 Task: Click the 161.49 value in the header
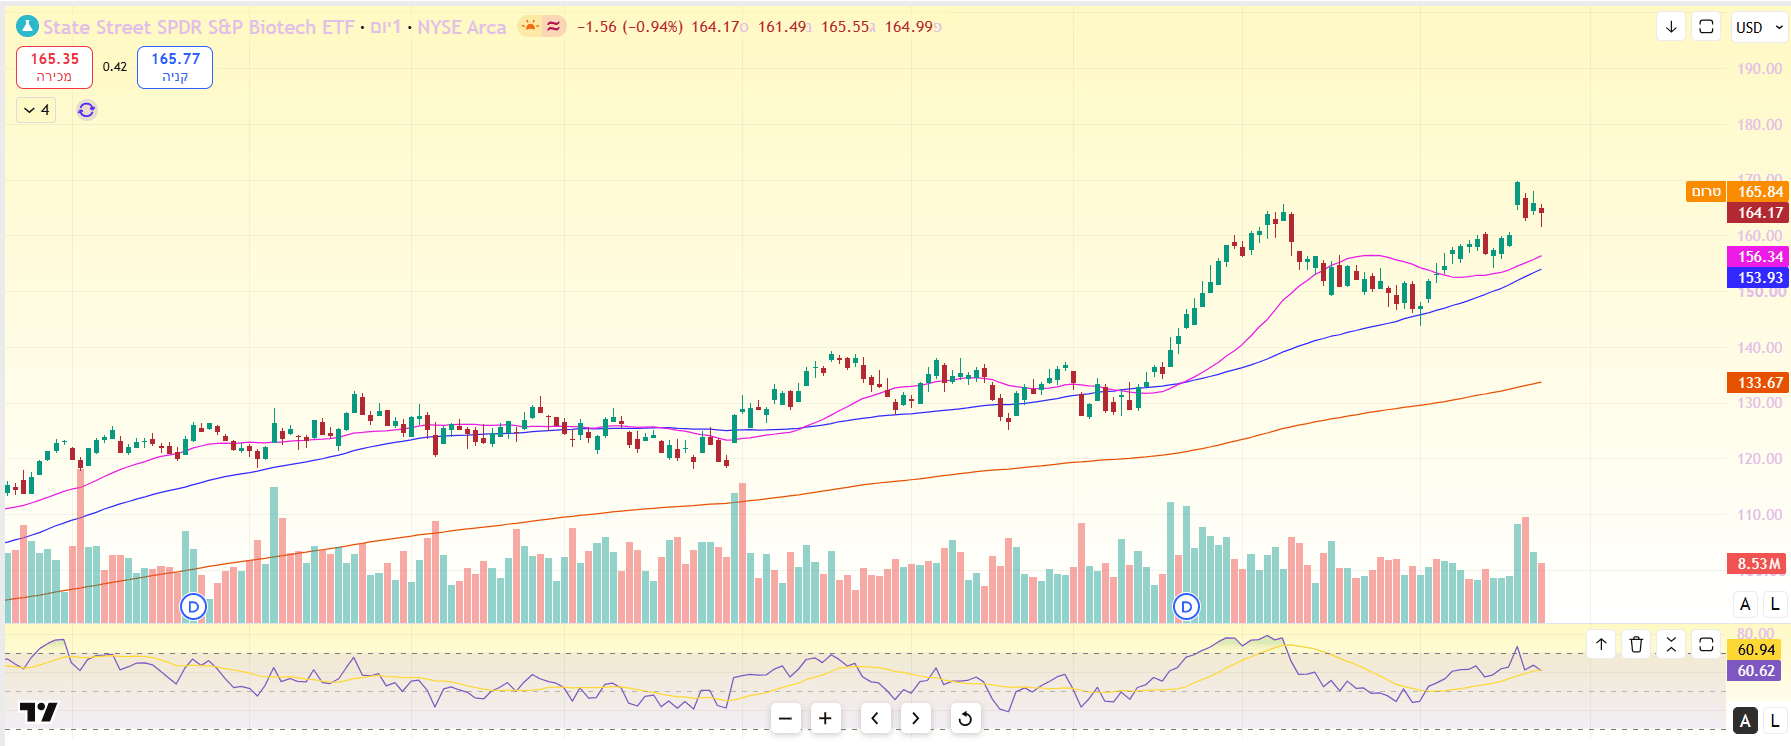pyautogui.click(x=782, y=27)
